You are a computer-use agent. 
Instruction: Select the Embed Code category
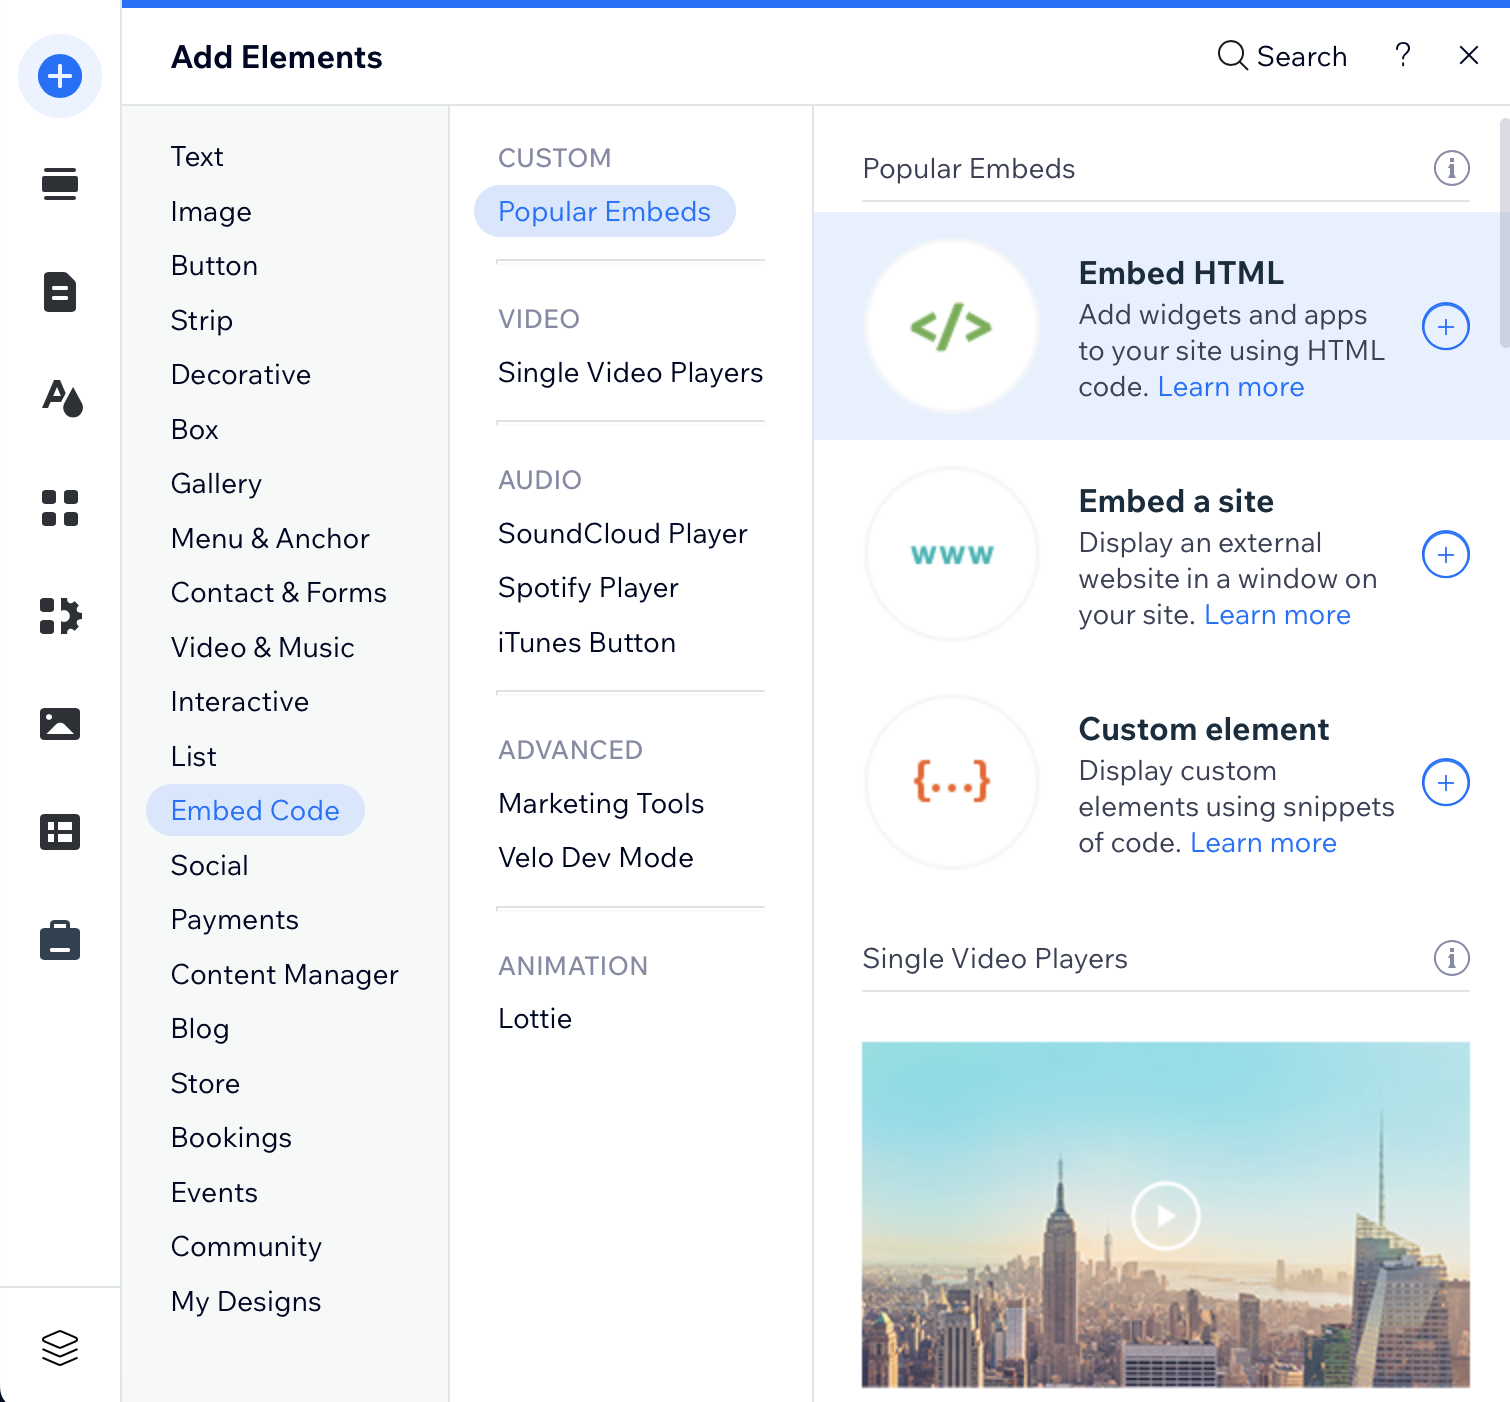pyautogui.click(x=255, y=810)
